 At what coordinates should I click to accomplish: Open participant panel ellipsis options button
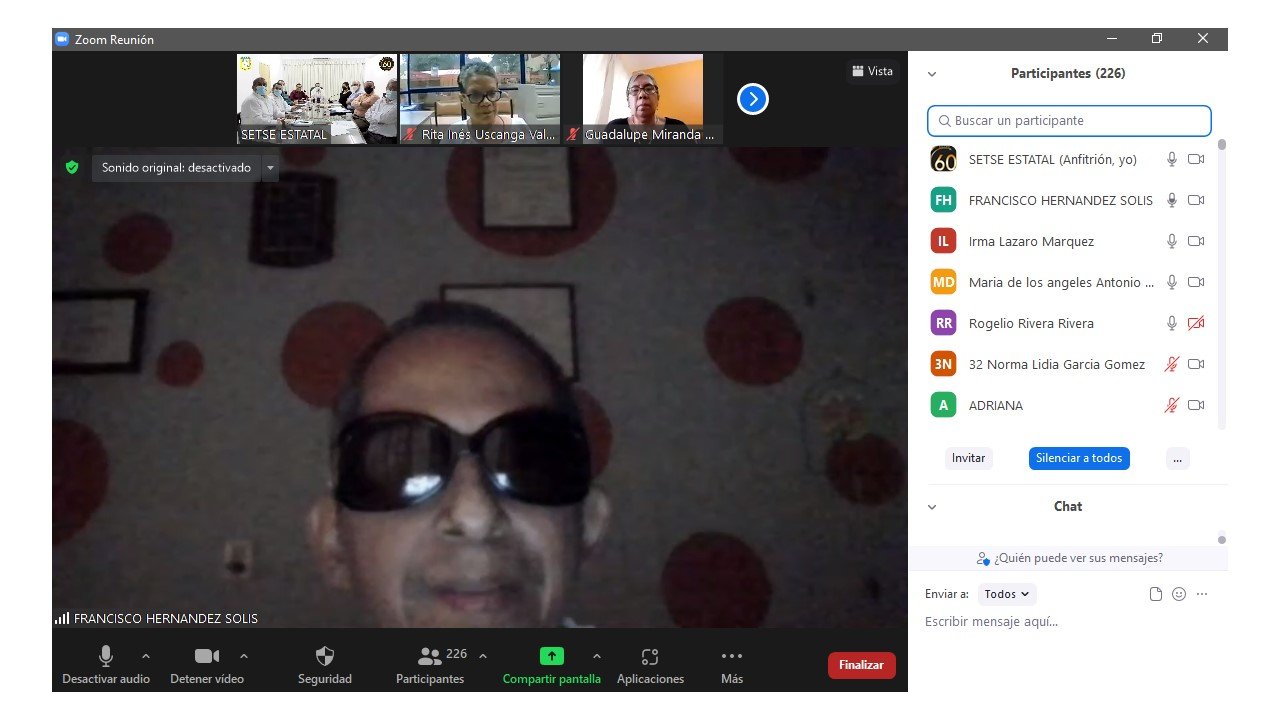(x=1177, y=458)
